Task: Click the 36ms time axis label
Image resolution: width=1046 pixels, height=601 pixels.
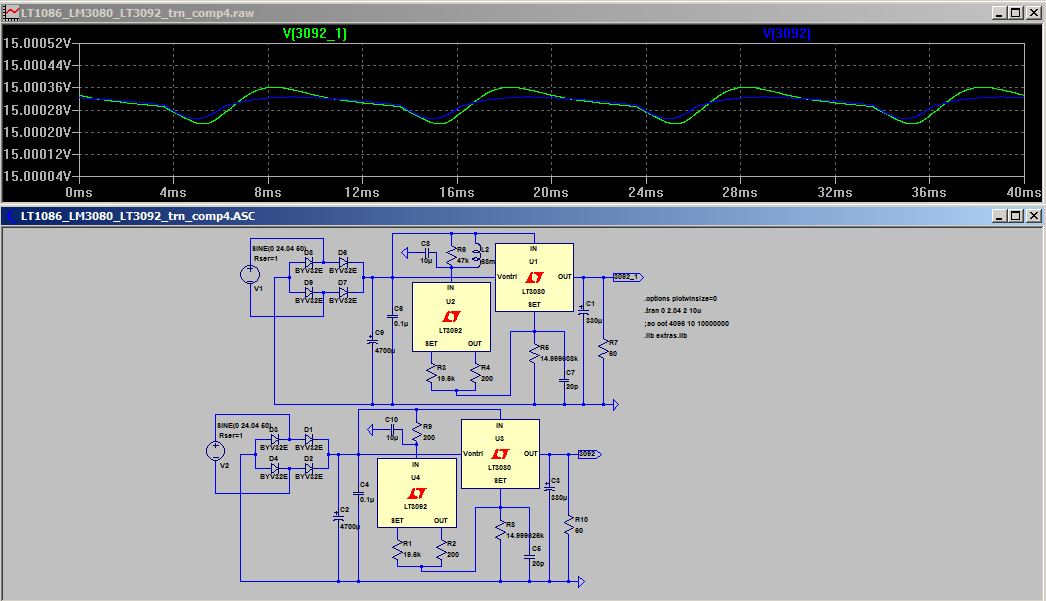Action: (929, 193)
